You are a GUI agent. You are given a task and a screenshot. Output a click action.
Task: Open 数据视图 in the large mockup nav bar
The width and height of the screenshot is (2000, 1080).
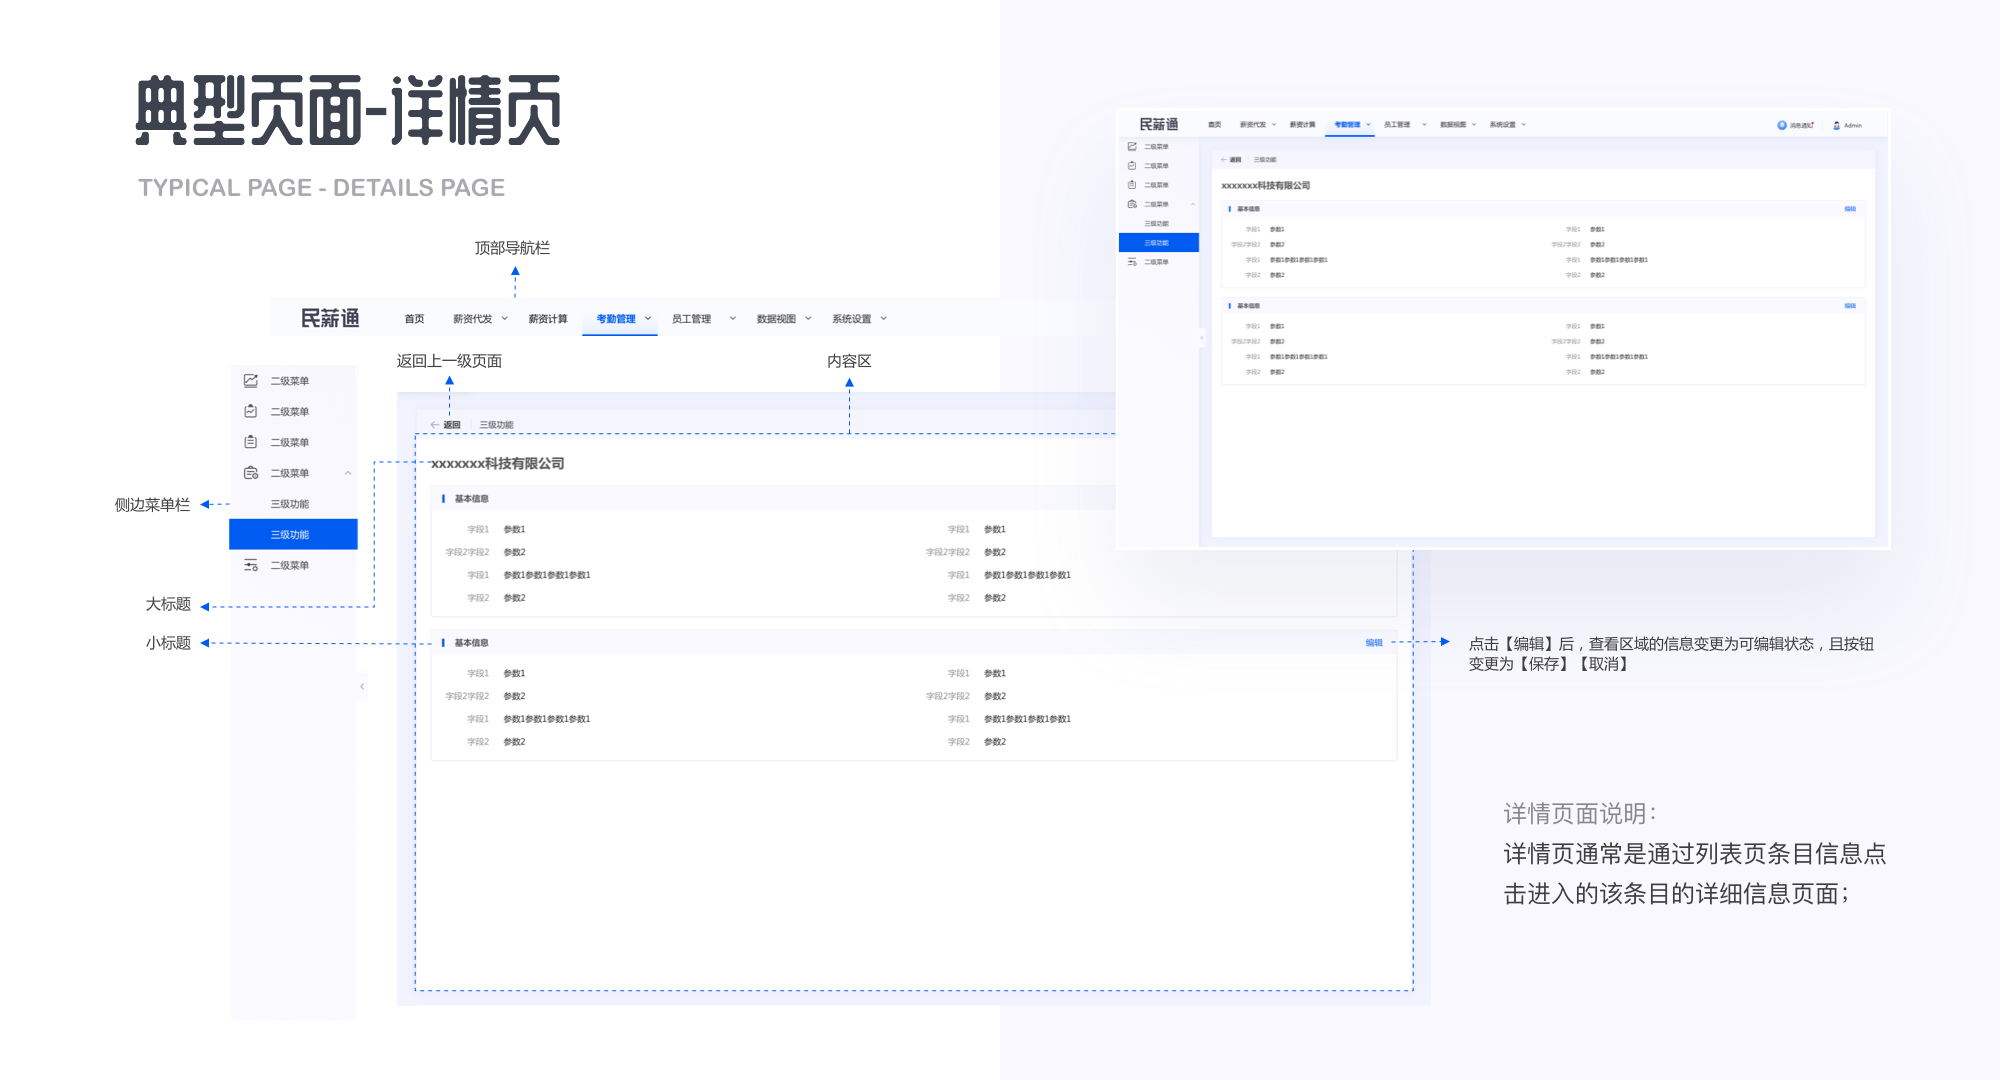point(776,319)
